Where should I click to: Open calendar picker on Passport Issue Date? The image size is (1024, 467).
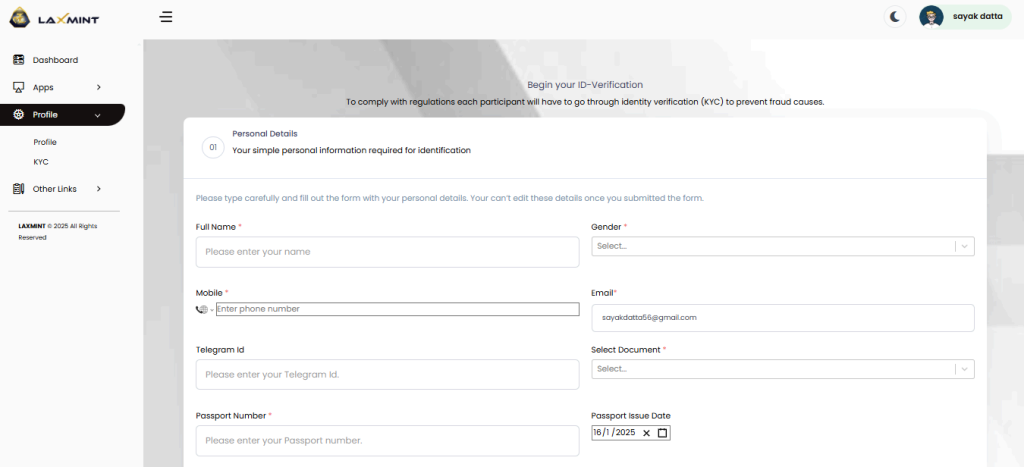click(662, 433)
